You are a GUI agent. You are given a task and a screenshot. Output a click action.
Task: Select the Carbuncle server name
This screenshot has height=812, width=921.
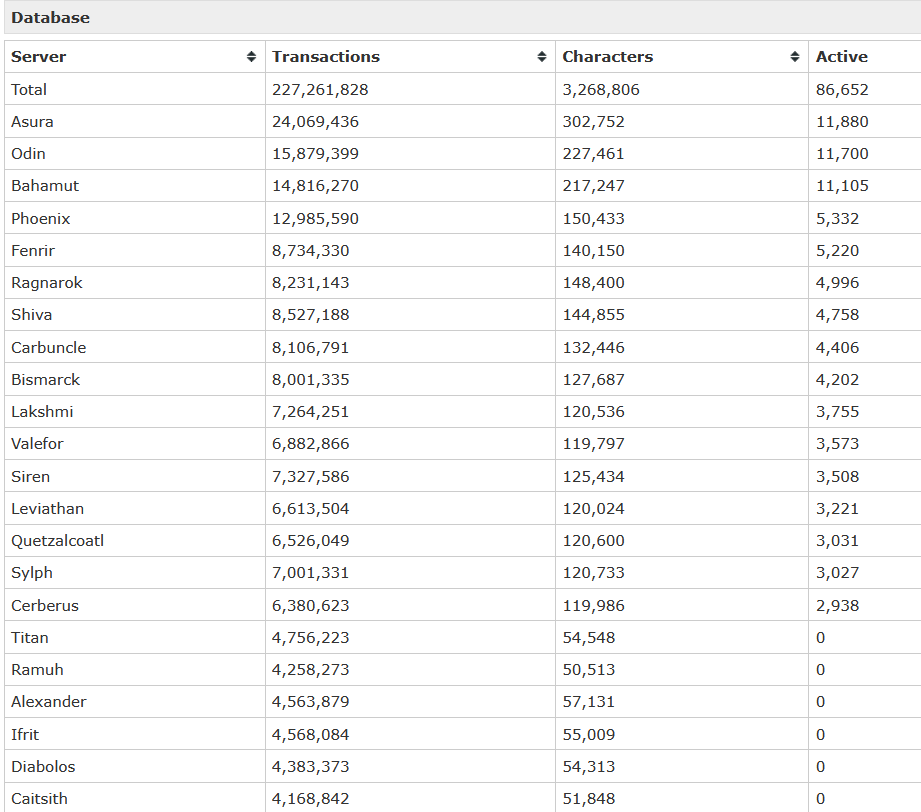[x=49, y=347]
